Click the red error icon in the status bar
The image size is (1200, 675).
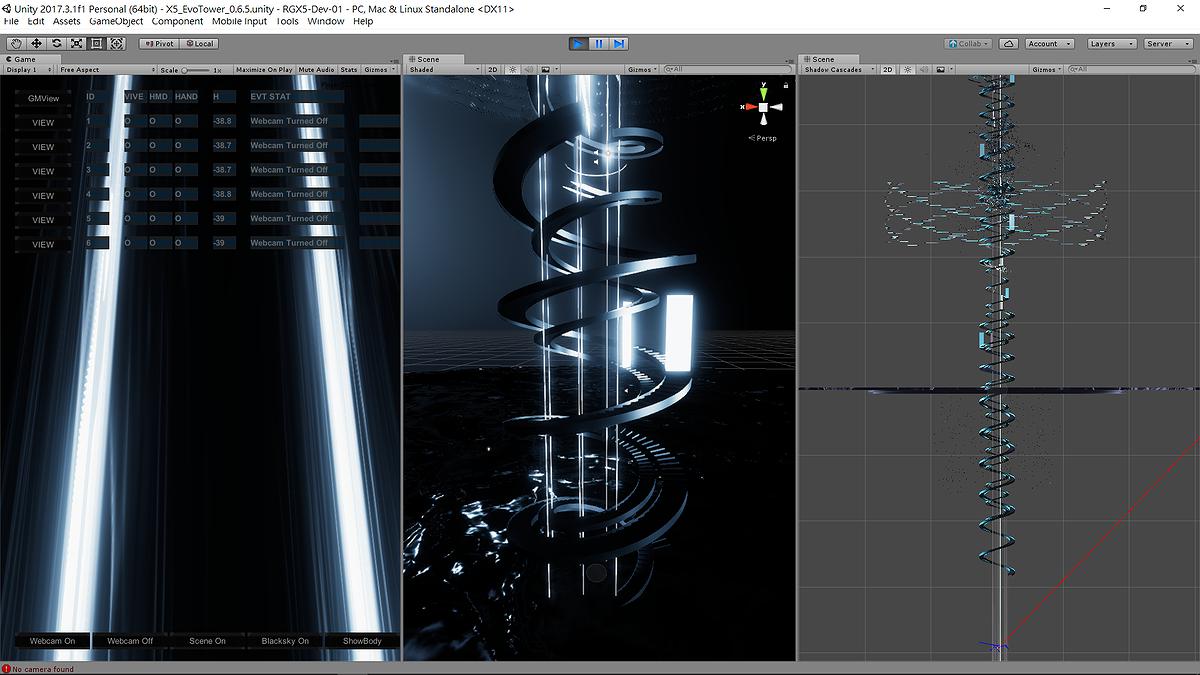[x=6, y=669]
